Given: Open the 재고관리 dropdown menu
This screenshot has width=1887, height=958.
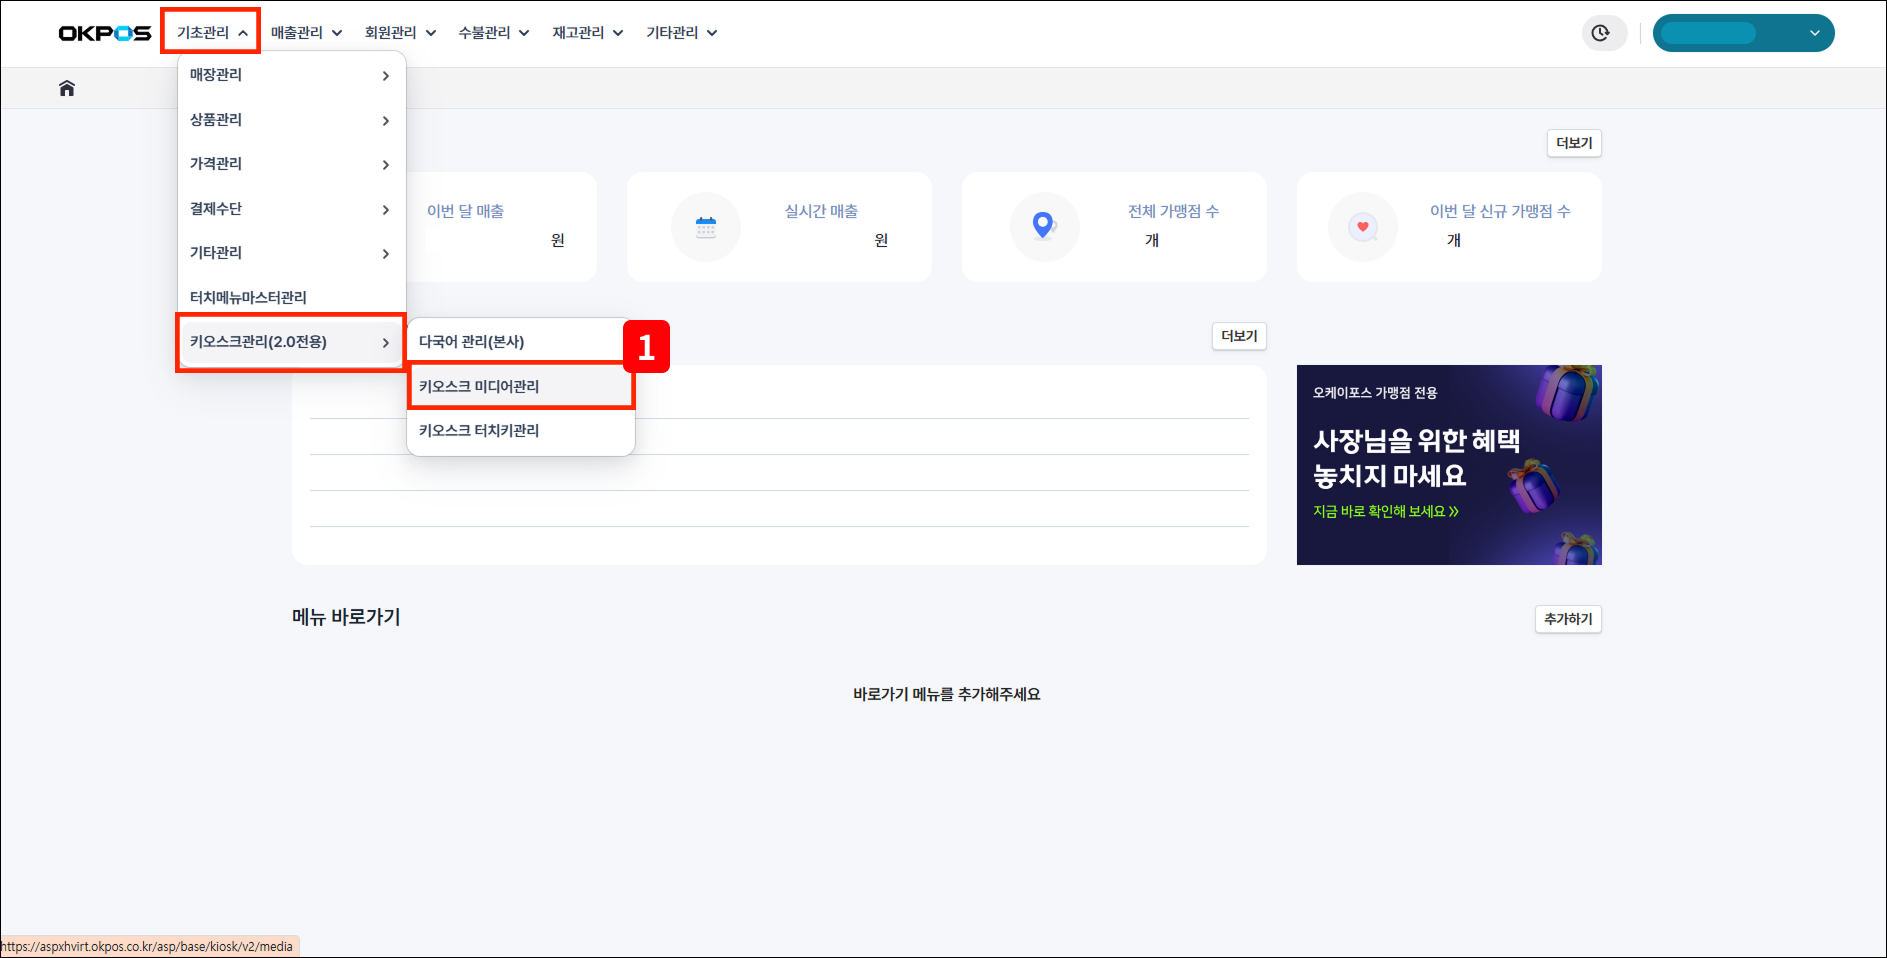Looking at the screenshot, I should [x=588, y=33].
